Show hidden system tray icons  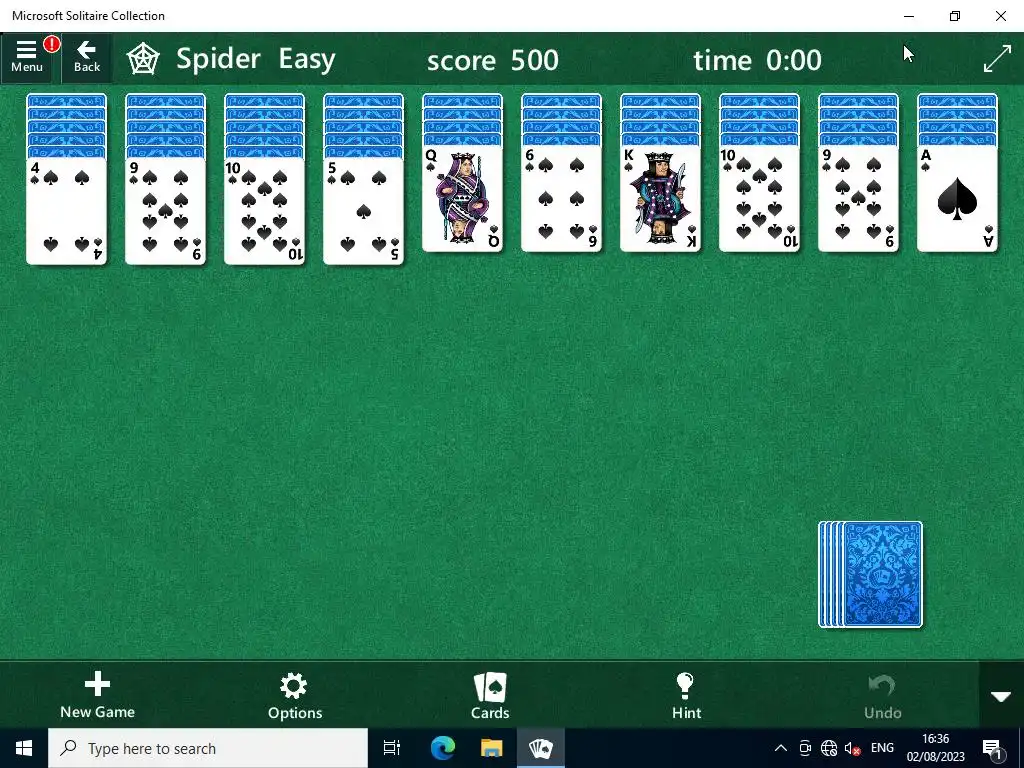(780, 748)
